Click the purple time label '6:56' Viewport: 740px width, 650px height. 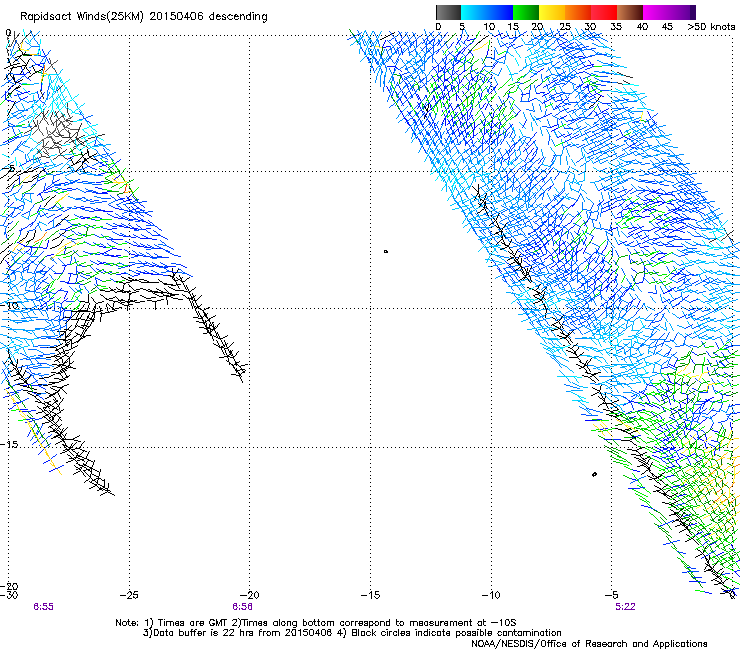242,607
